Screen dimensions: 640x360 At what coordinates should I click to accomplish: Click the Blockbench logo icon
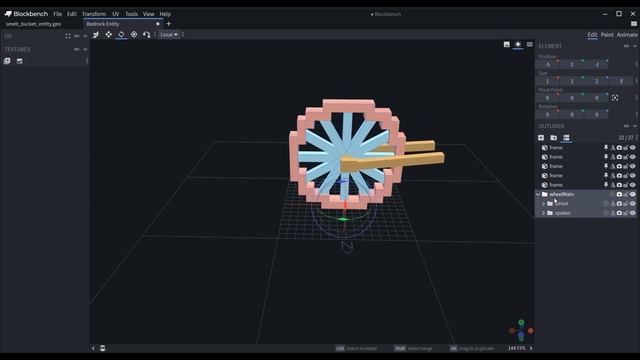[x=8, y=14]
